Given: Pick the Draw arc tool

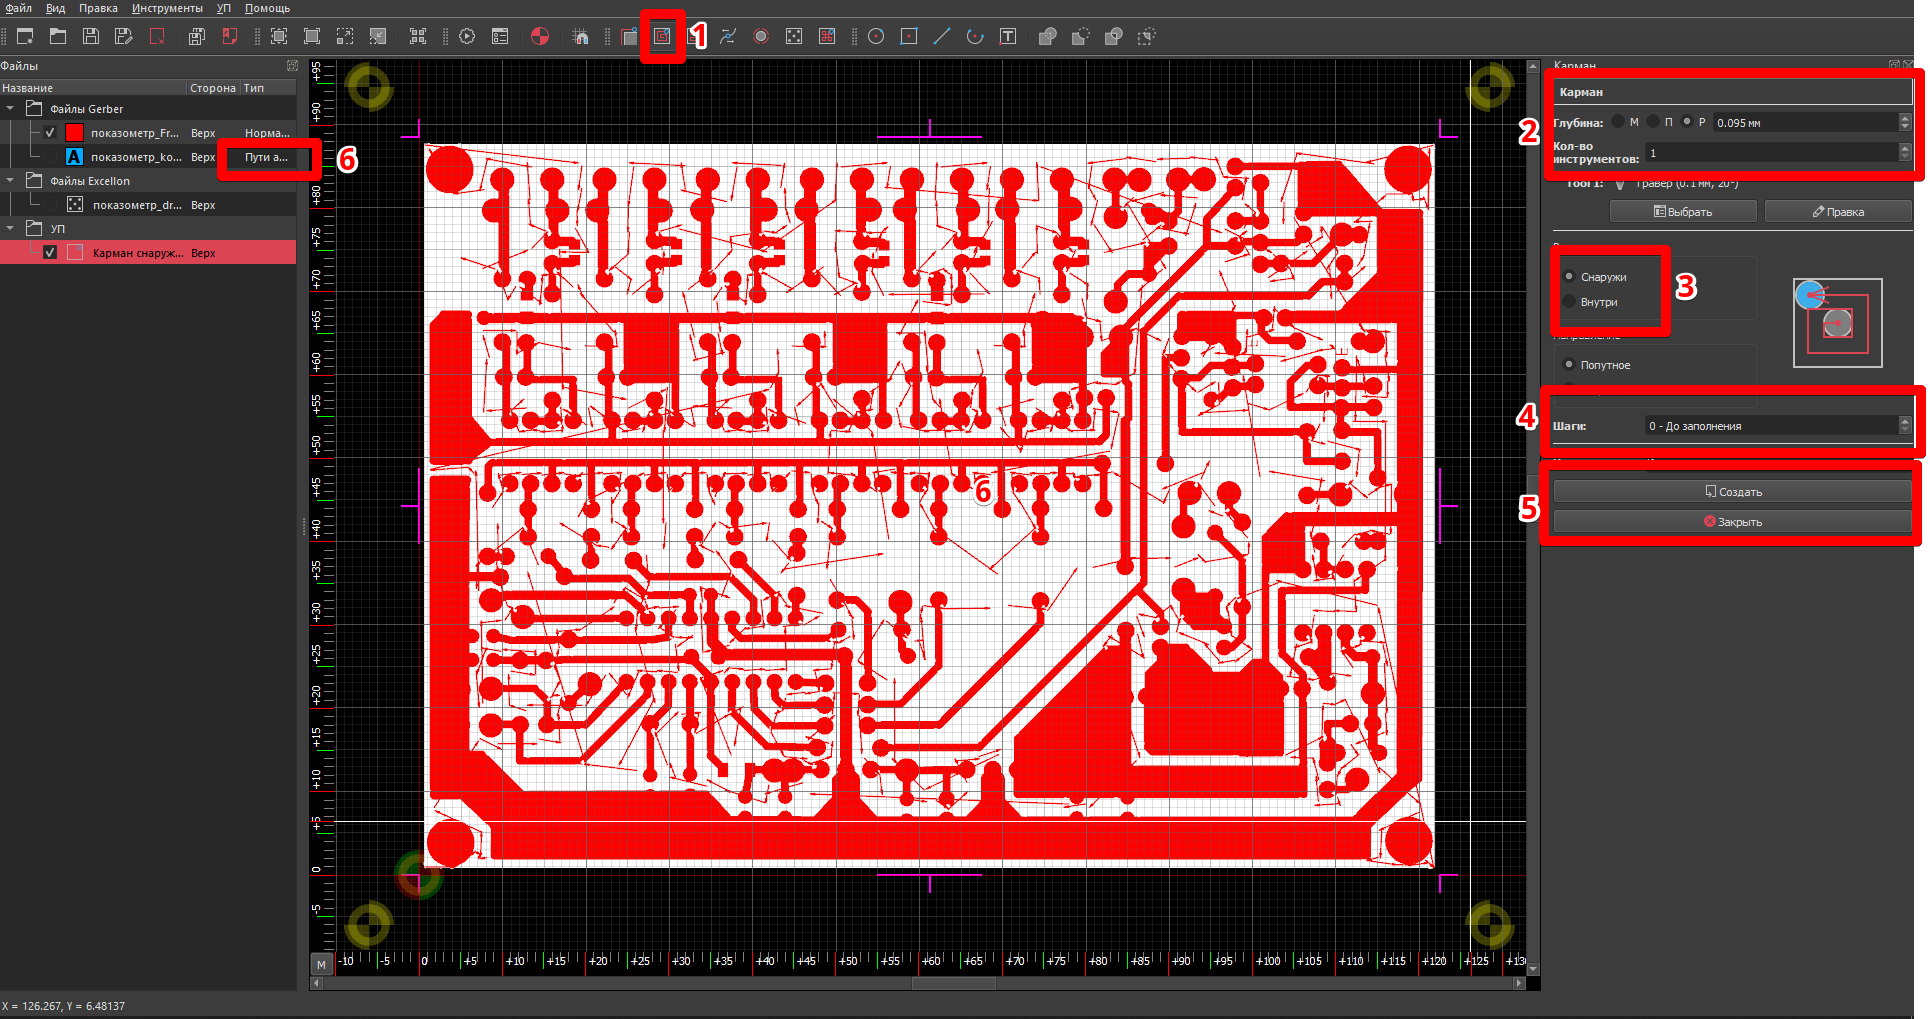Looking at the screenshot, I should coord(975,36).
